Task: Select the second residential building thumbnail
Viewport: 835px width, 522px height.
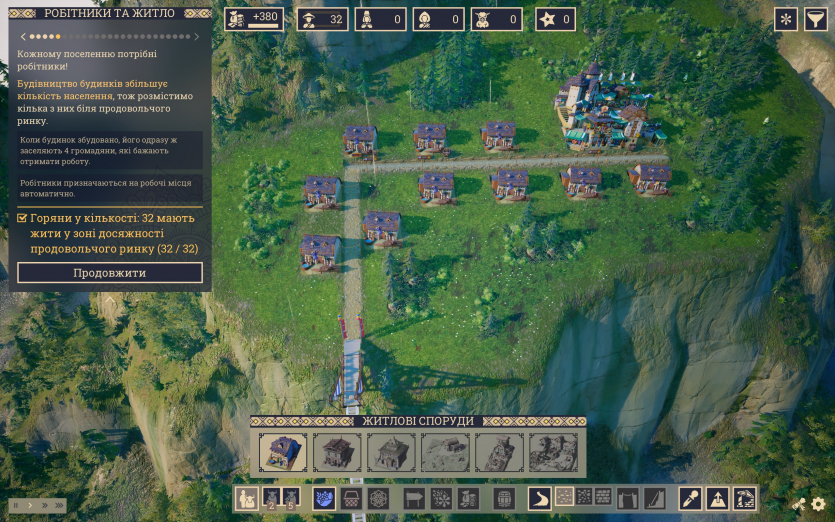Action: click(x=337, y=452)
